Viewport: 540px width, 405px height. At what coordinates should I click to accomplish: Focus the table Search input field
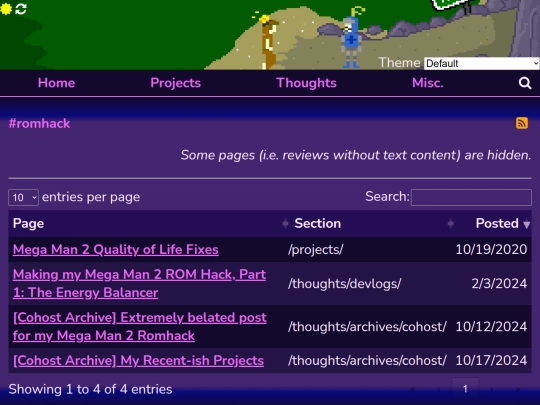[471, 197]
